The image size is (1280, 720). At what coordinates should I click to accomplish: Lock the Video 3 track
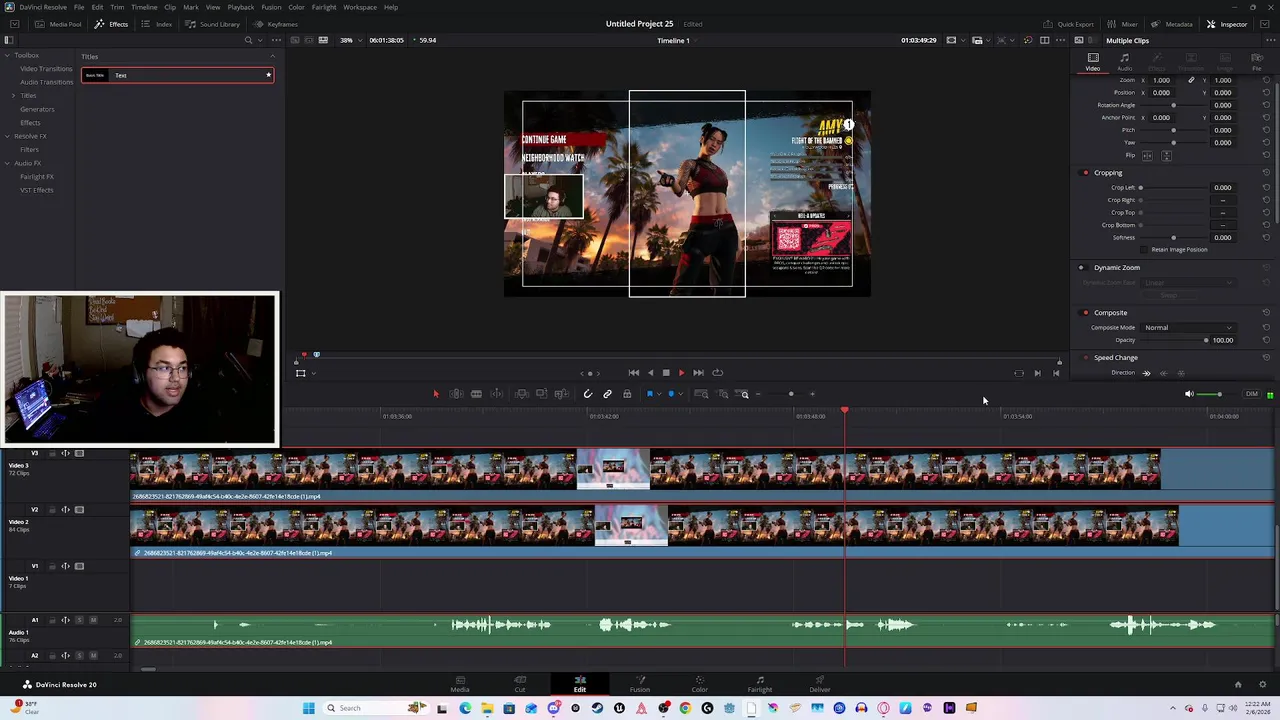pyautogui.click(x=52, y=453)
